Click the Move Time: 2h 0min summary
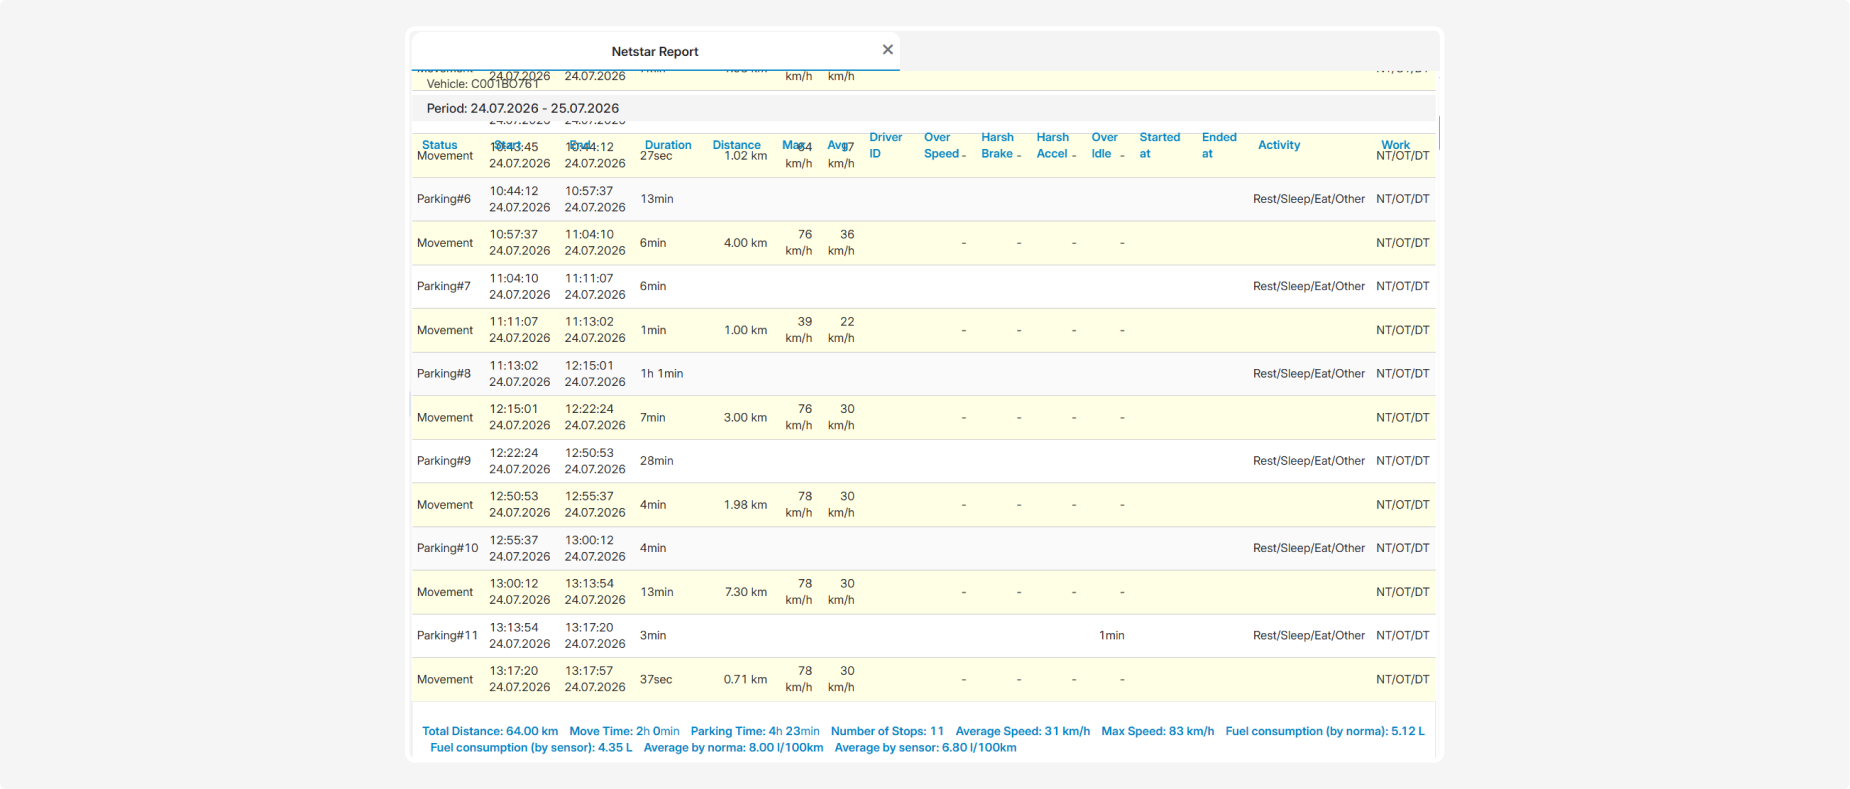Screen dimensions: 1850x789 click(x=624, y=731)
